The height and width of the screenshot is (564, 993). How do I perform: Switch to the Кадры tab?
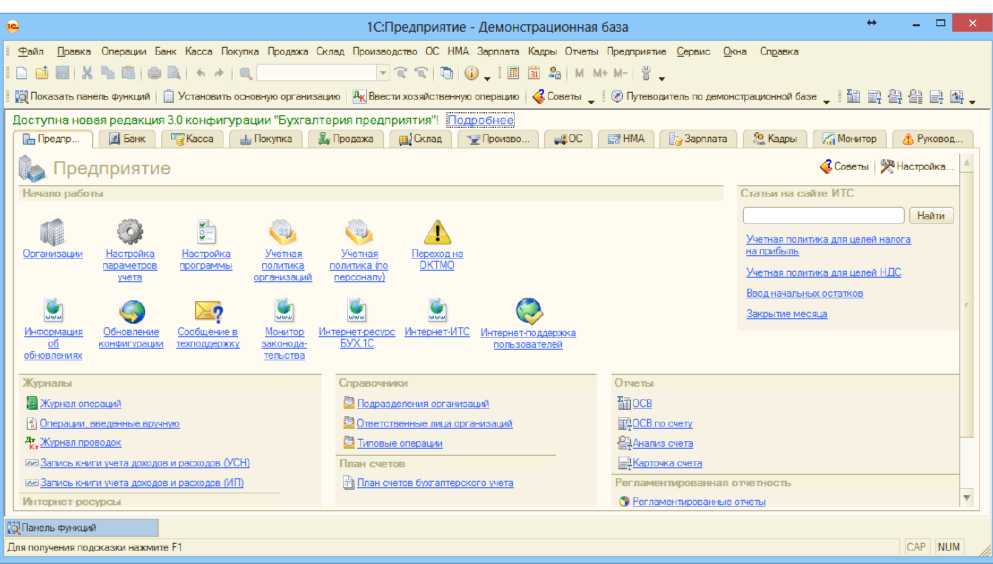(775, 139)
